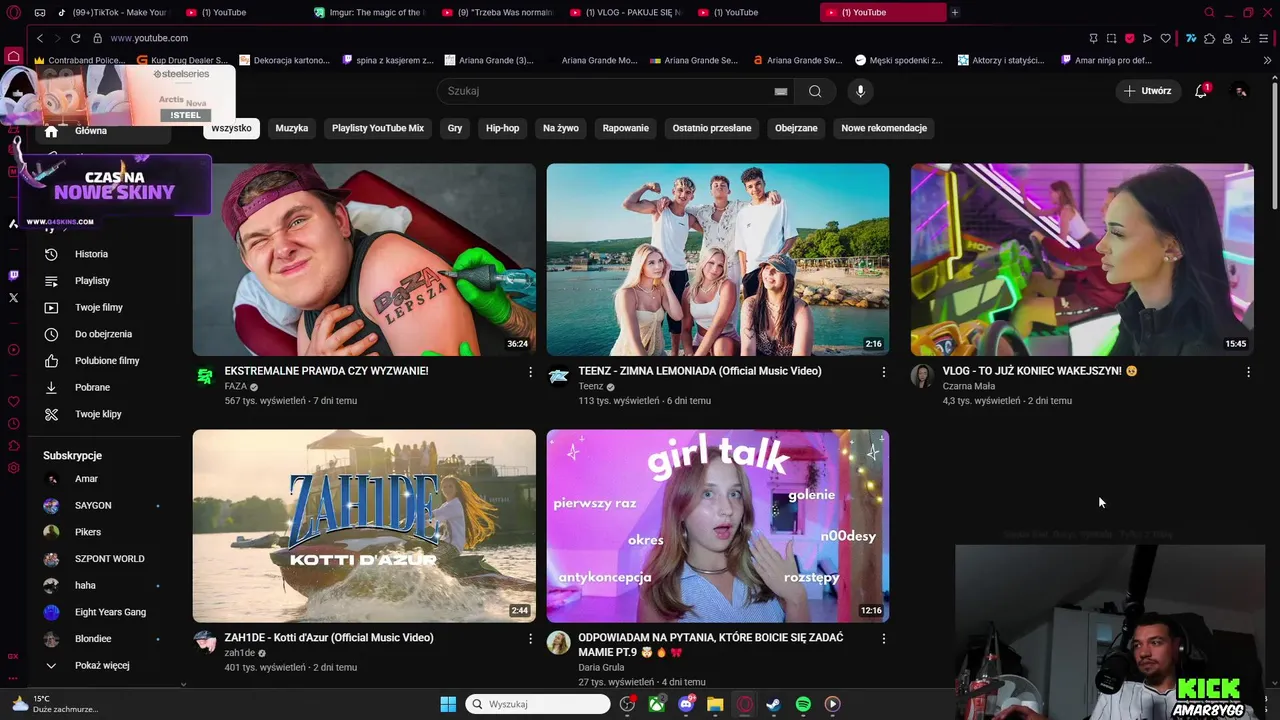Open OBS Studio from the taskbar
The height and width of the screenshot is (720, 1280).
[627, 704]
